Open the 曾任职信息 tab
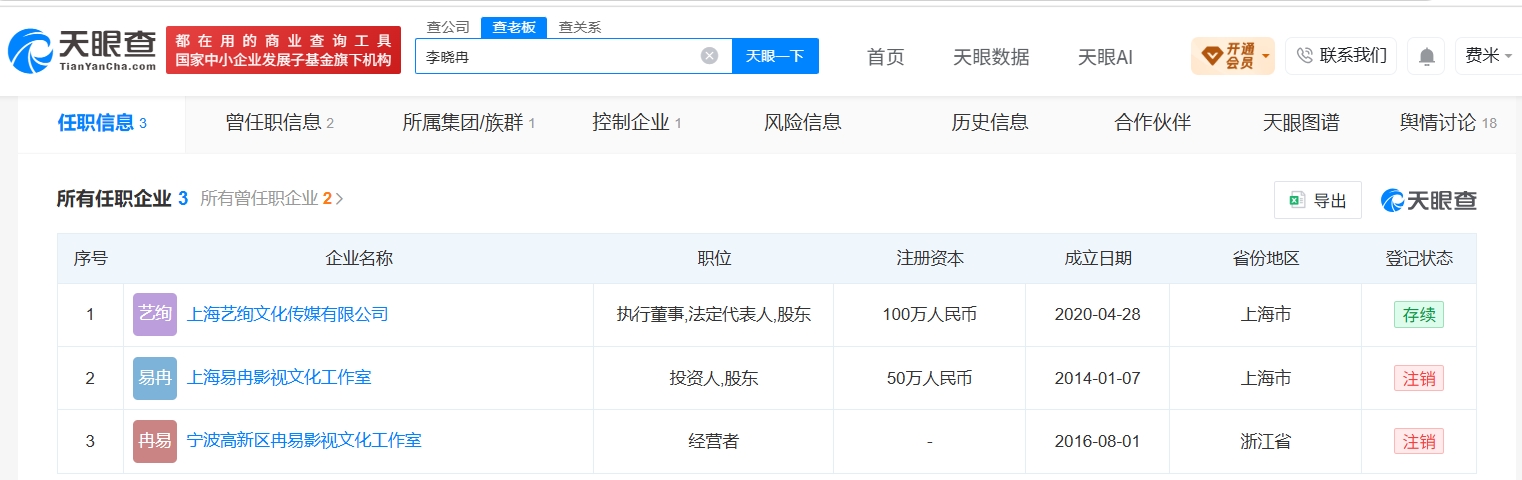Viewport: 1522px width, 480px height. coord(280,123)
